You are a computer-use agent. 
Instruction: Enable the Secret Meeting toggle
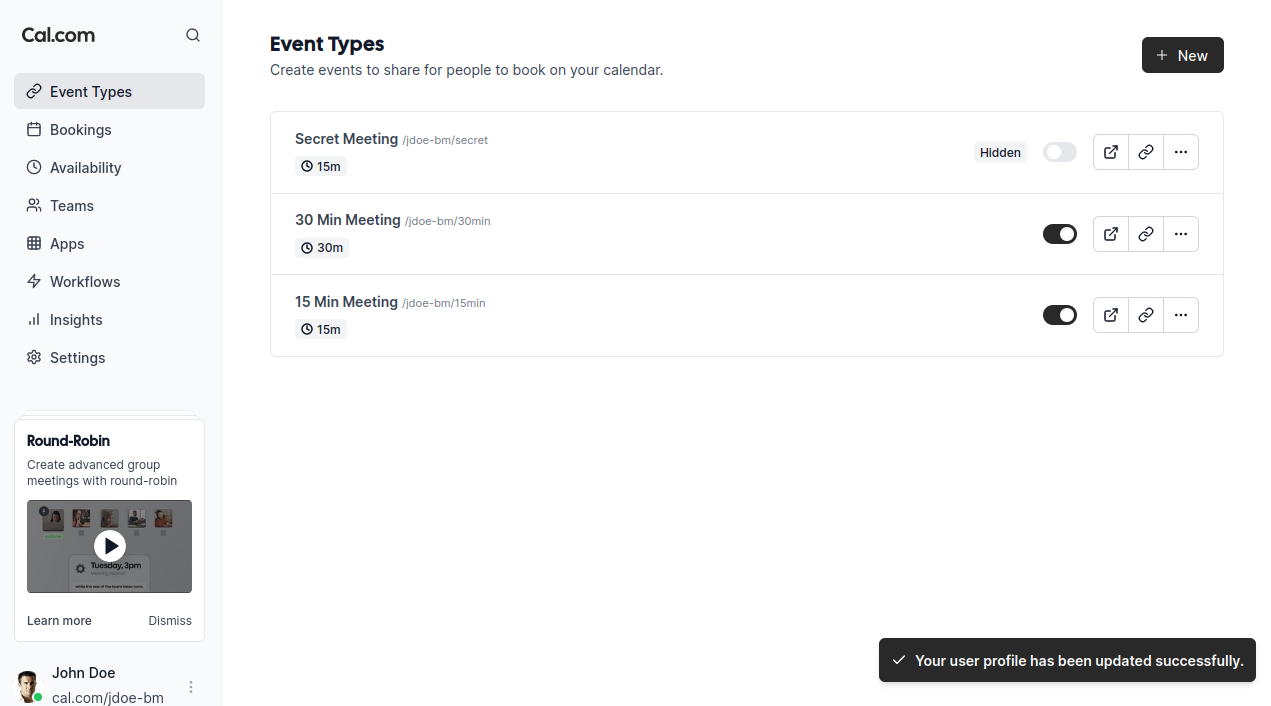pyautogui.click(x=1059, y=152)
